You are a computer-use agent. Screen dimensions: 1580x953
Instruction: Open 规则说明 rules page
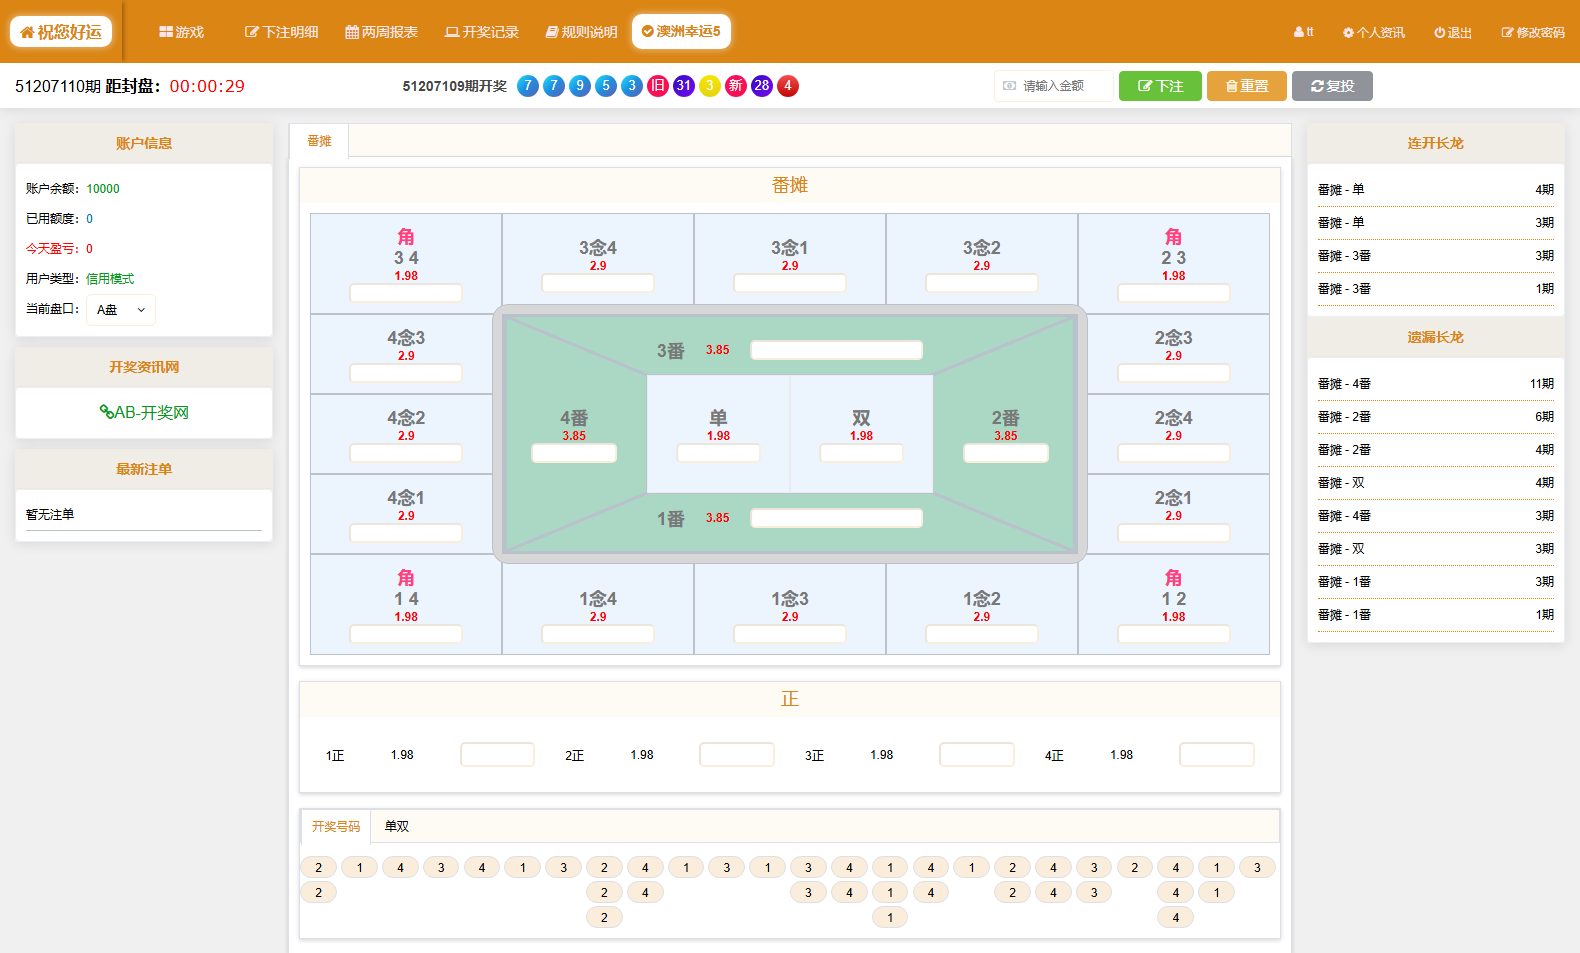(x=581, y=32)
